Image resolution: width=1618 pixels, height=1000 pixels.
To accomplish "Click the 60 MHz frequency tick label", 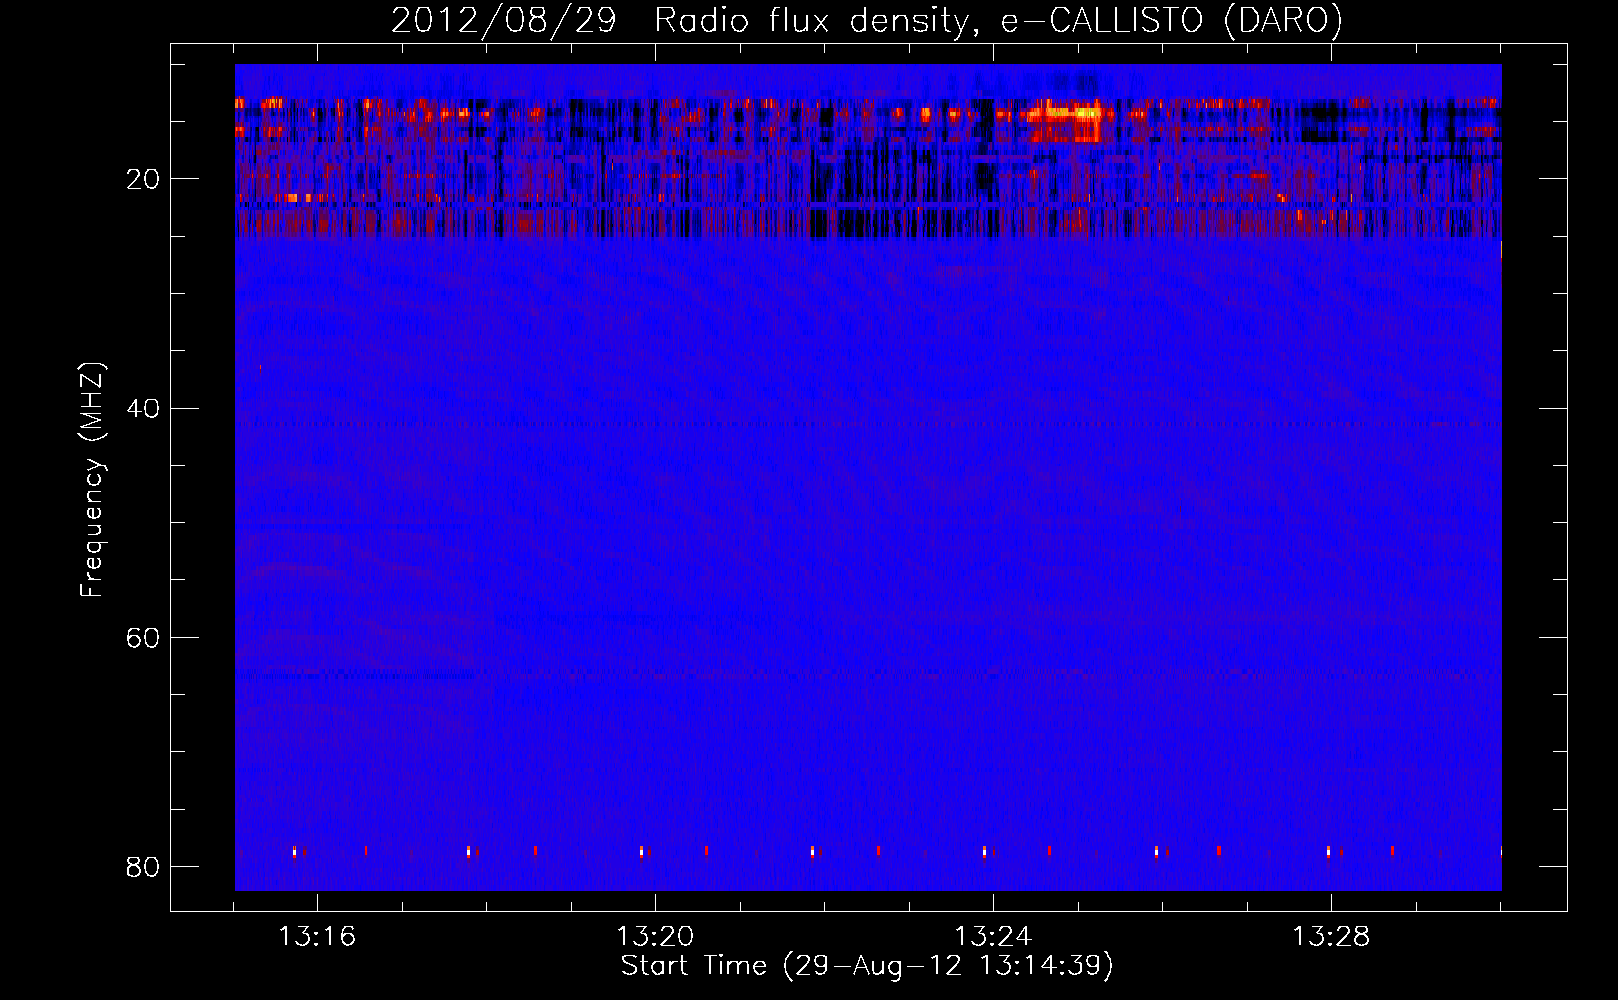I will click(x=143, y=637).
